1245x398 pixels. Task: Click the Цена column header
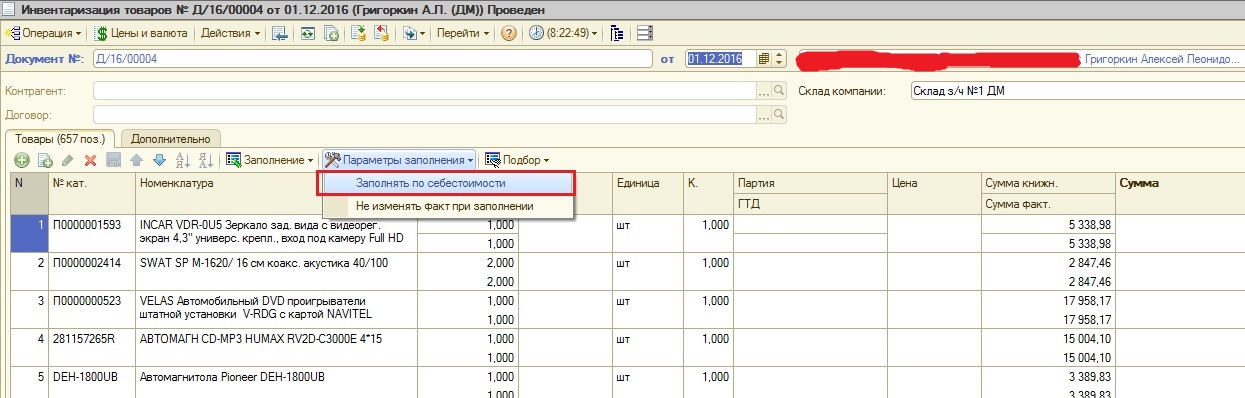click(934, 184)
